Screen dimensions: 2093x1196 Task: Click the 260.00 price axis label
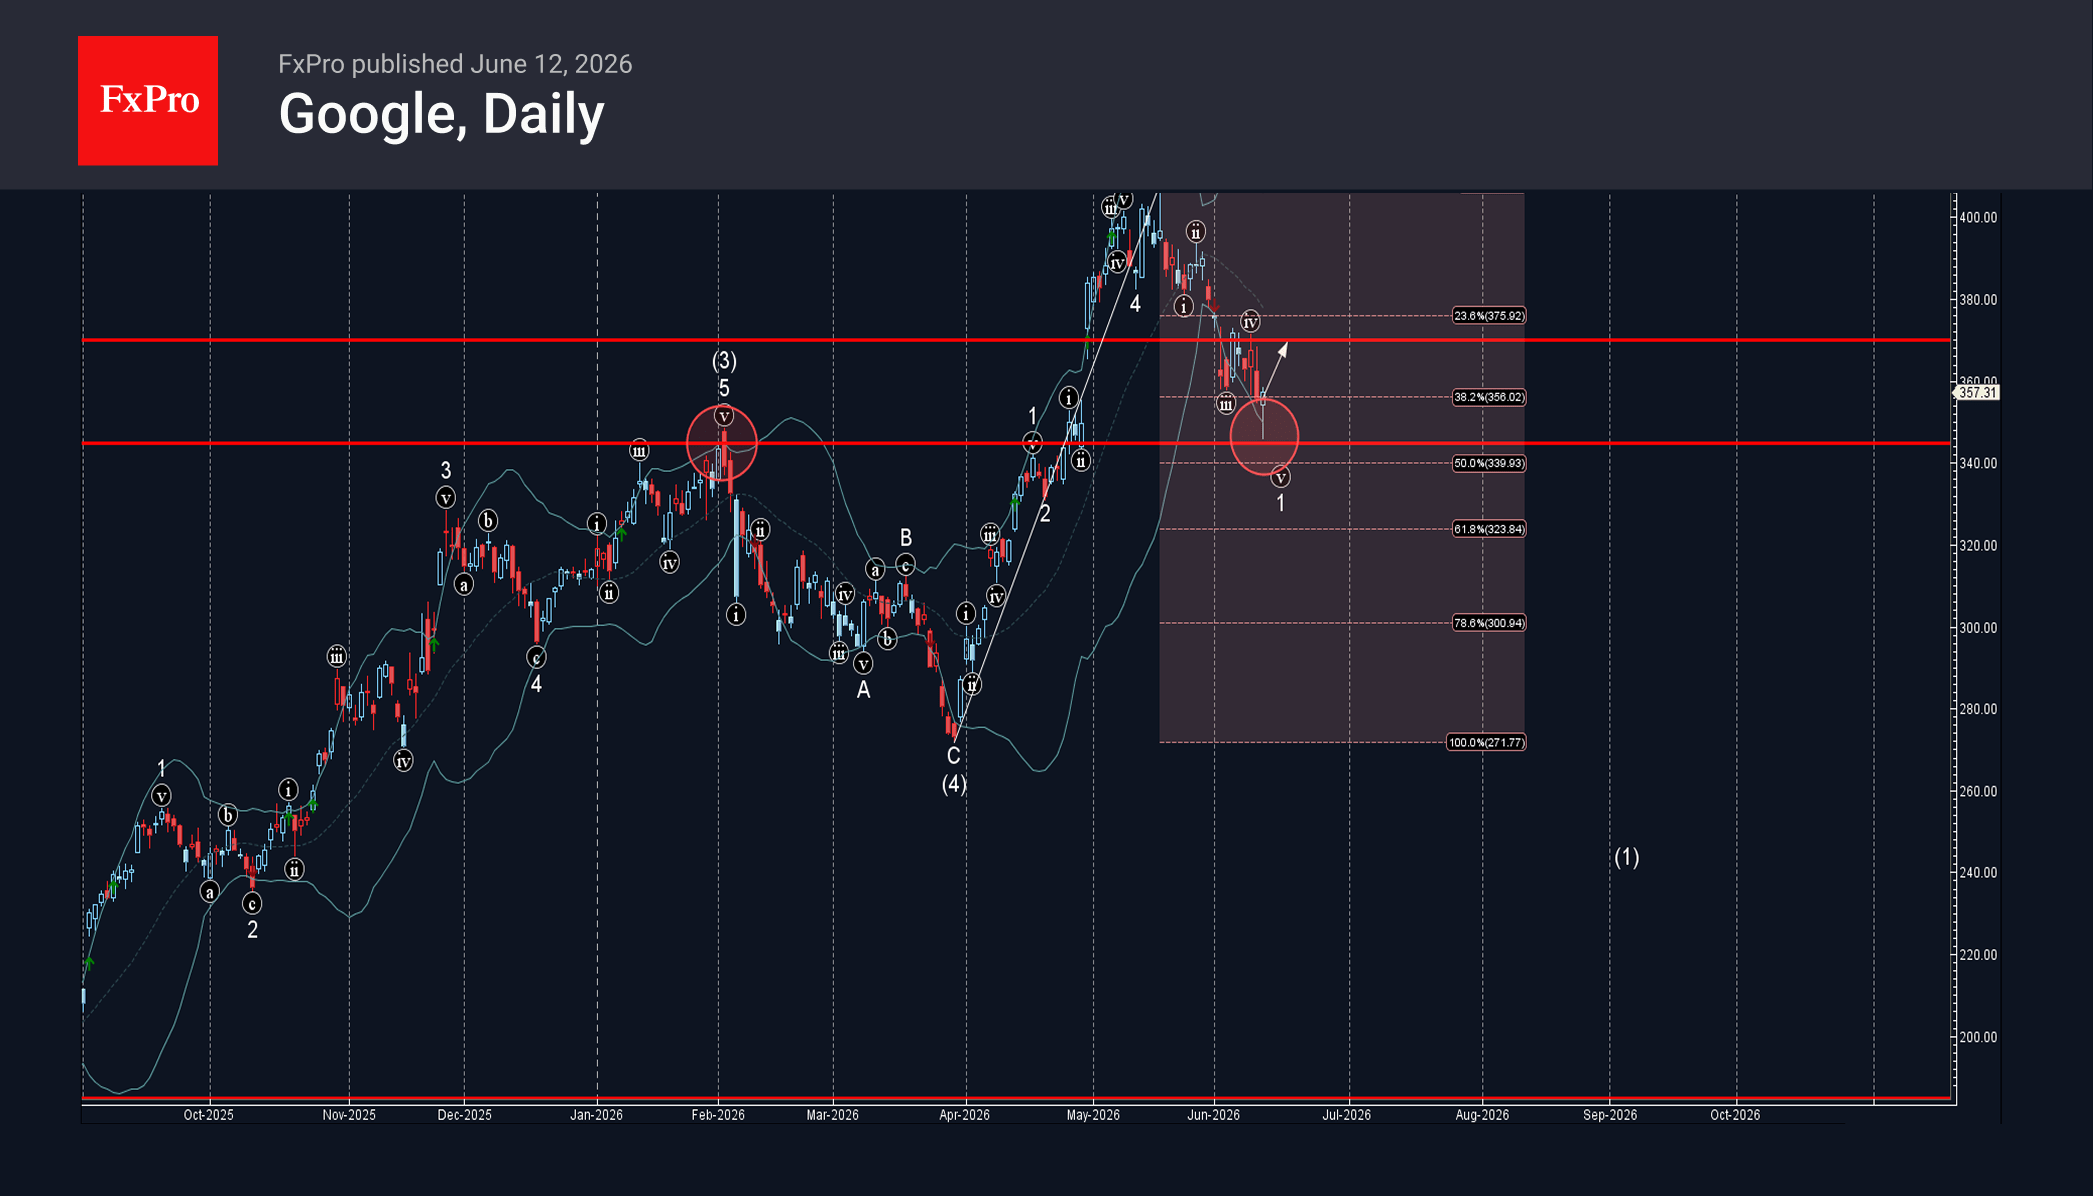[1978, 791]
